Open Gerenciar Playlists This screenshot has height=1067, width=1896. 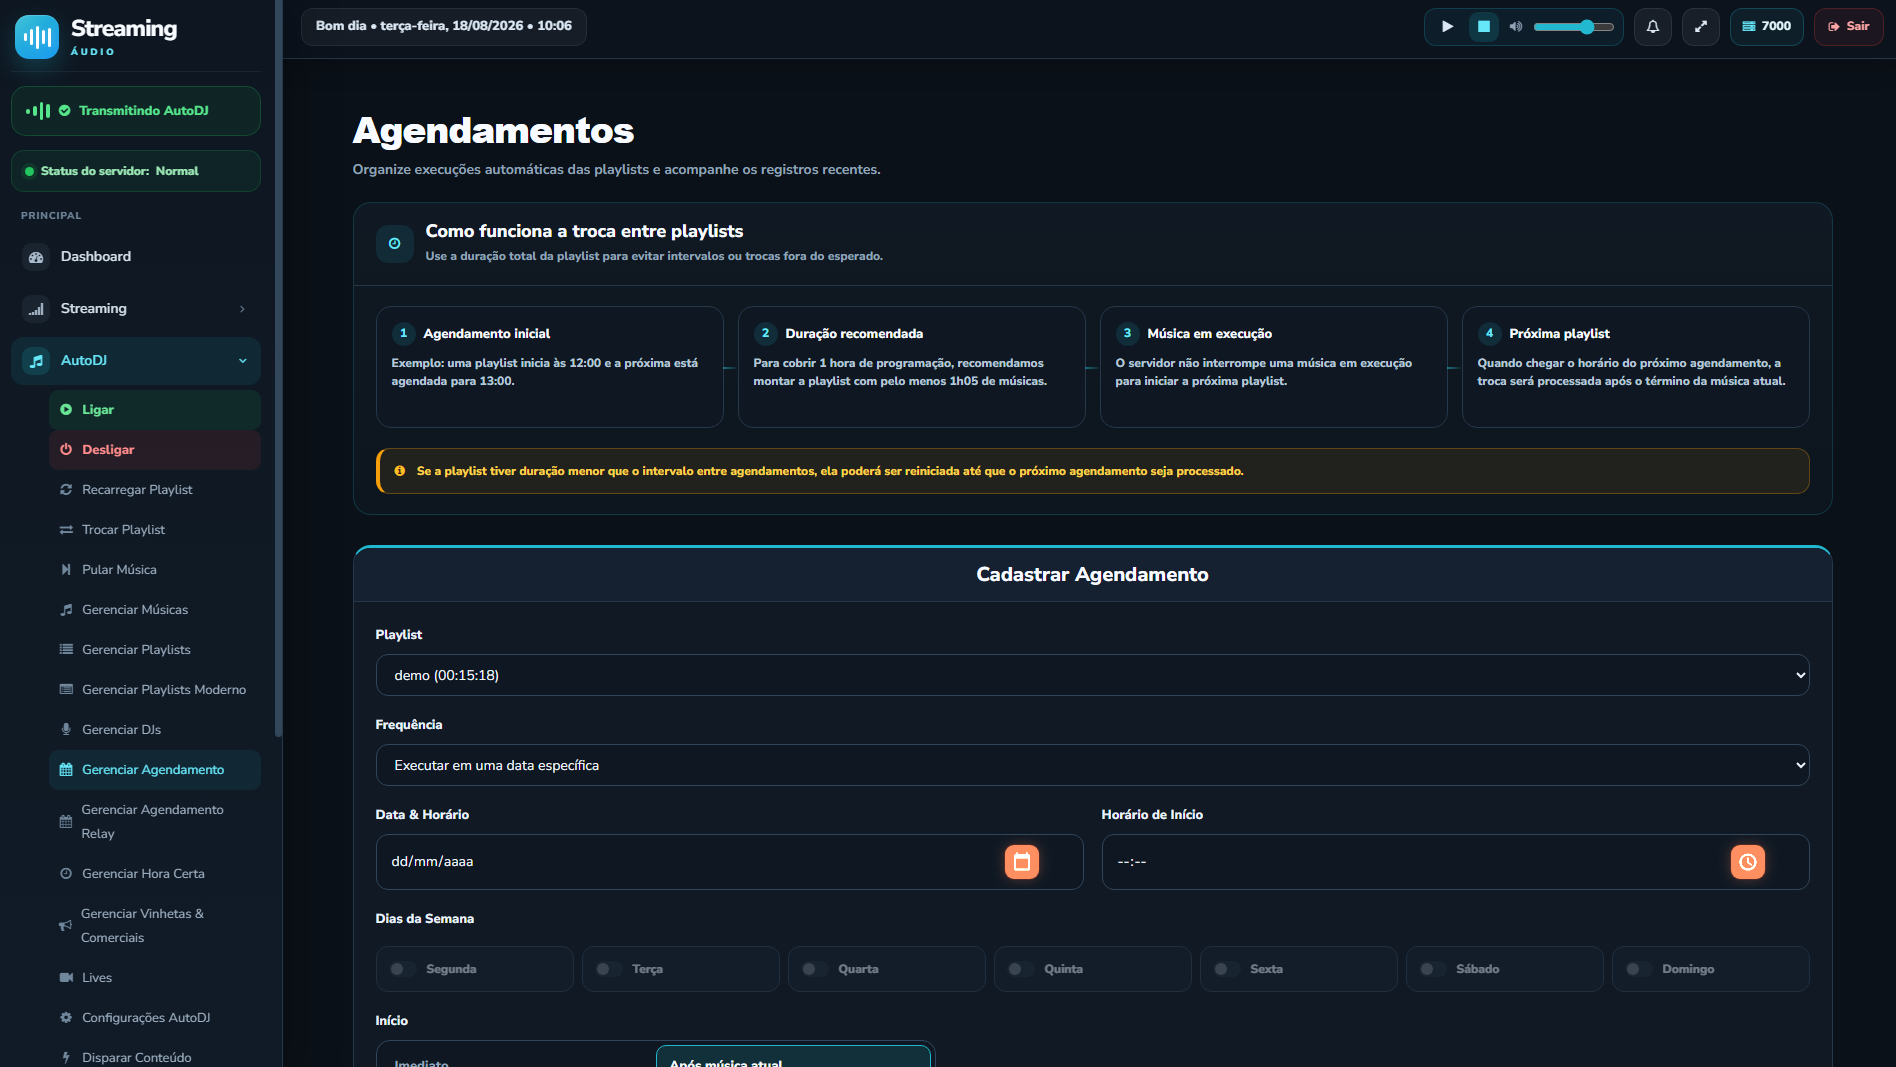click(x=155, y=650)
